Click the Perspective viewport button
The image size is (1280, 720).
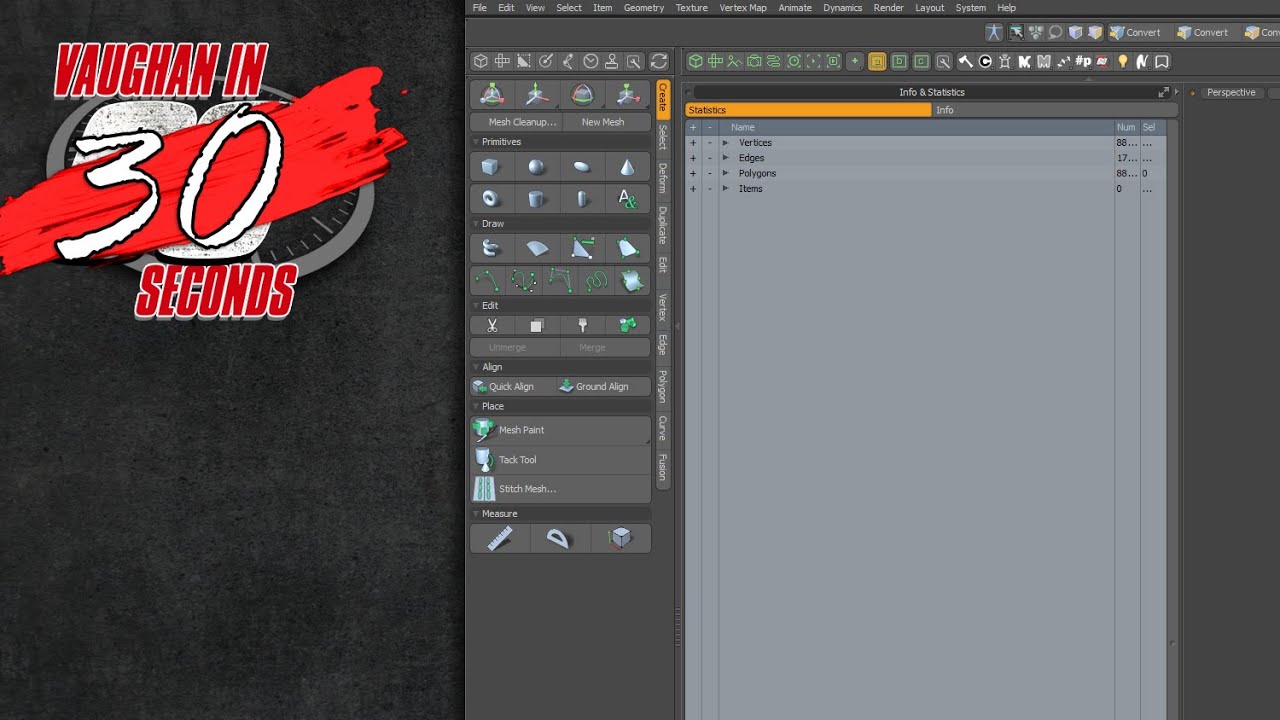[1230, 92]
